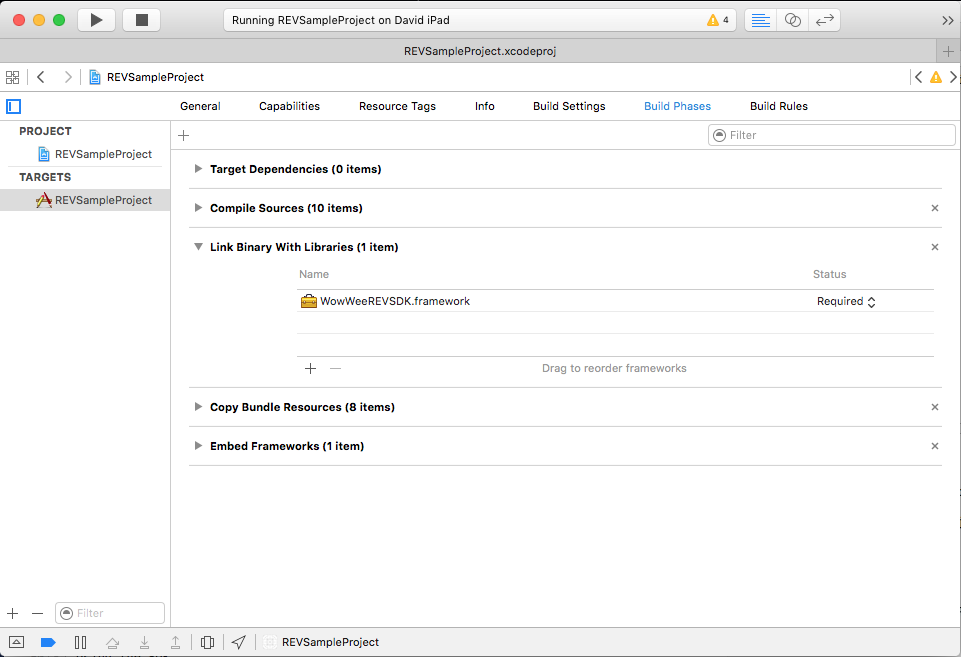
Task: Click the Step over debug button
Action: point(112,642)
